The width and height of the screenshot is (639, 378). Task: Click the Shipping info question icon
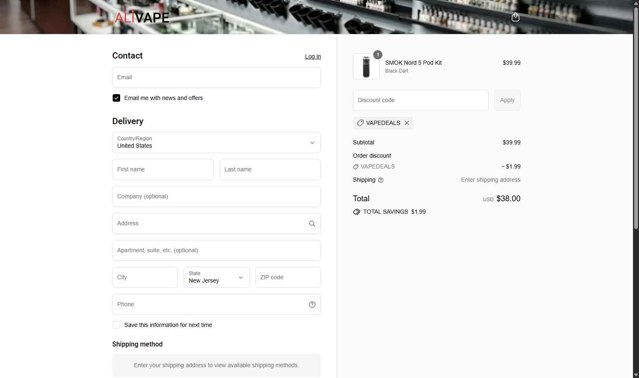coord(381,180)
